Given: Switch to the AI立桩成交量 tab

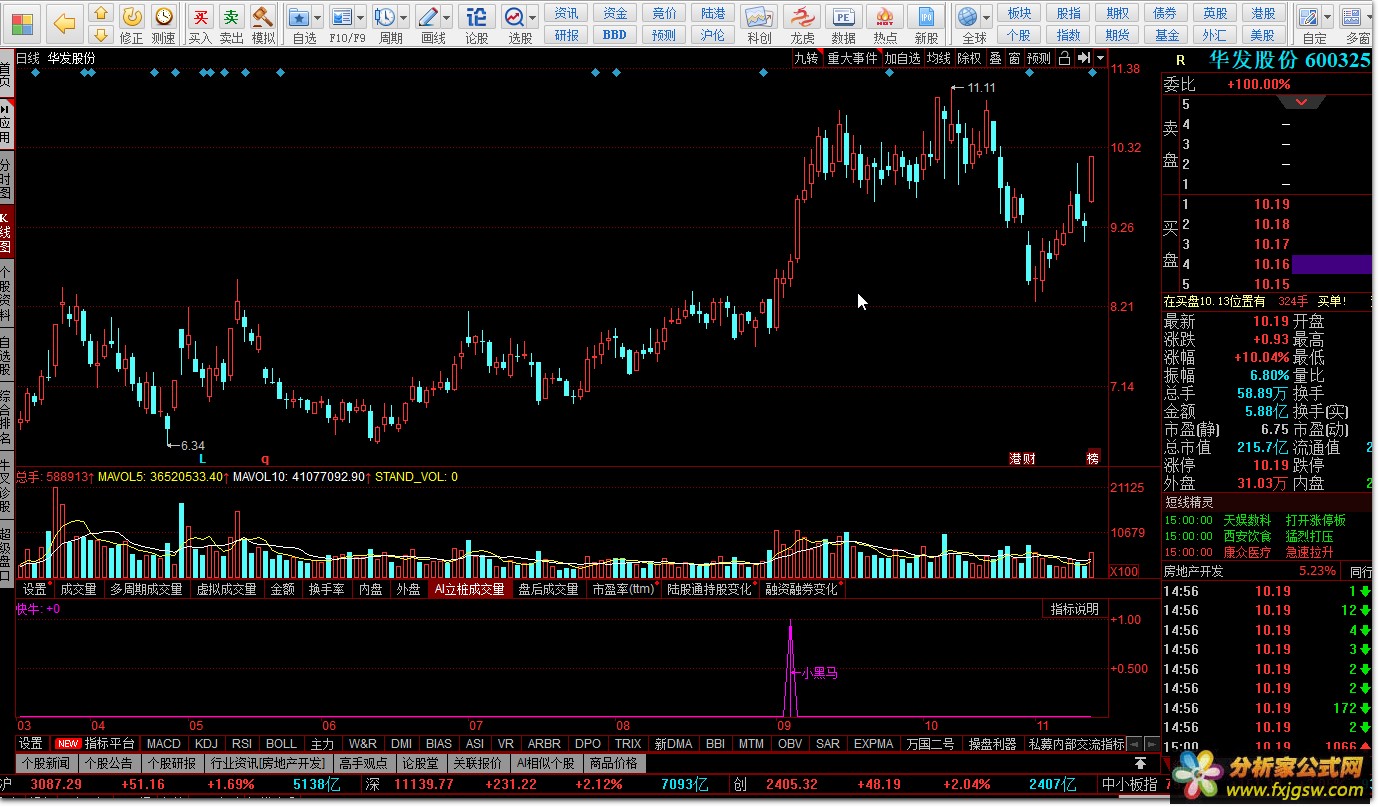Looking at the screenshot, I should [x=469, y=589].
